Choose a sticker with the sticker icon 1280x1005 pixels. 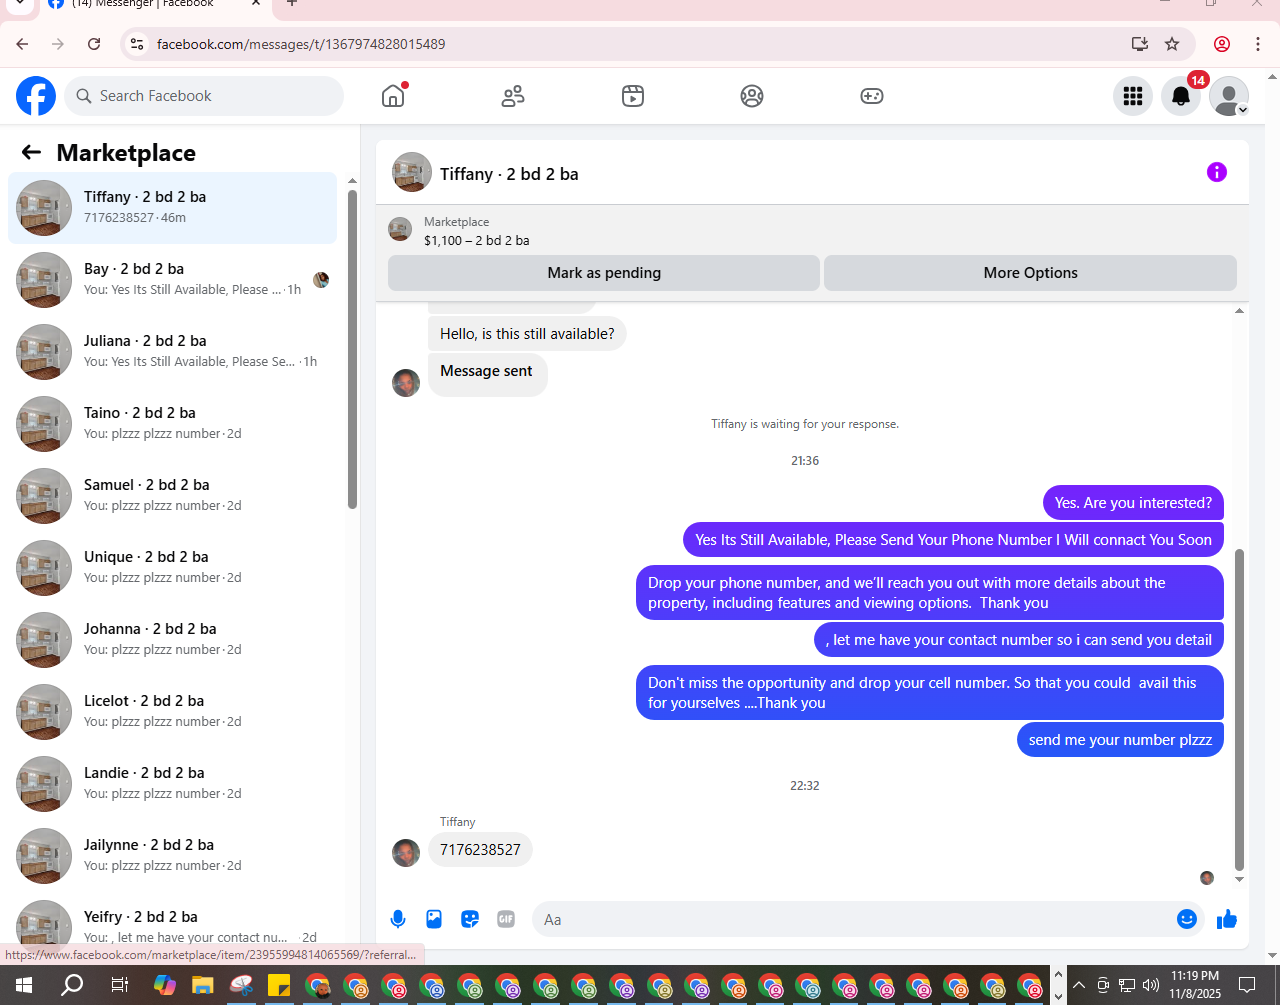point(470,919)
